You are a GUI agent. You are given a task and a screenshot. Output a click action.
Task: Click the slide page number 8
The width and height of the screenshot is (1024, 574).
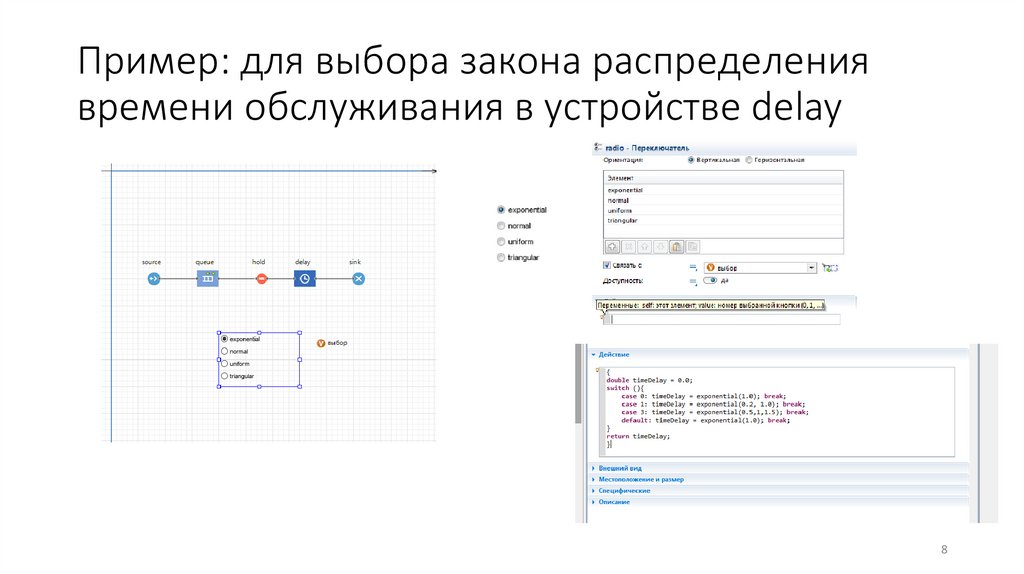(x=944, y=550)
